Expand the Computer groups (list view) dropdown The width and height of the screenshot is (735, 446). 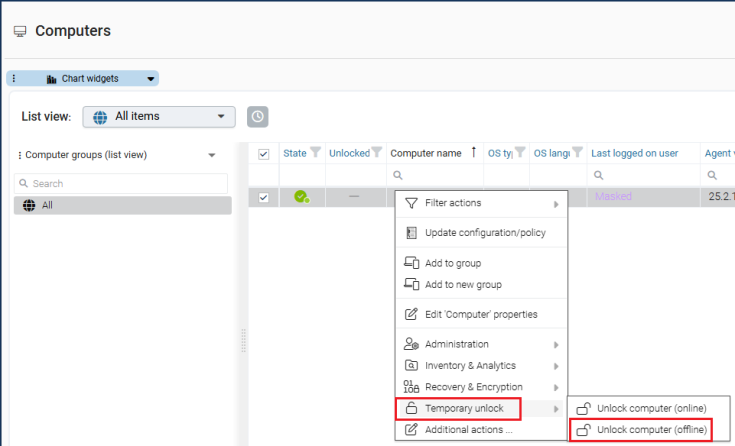(211, 155)
